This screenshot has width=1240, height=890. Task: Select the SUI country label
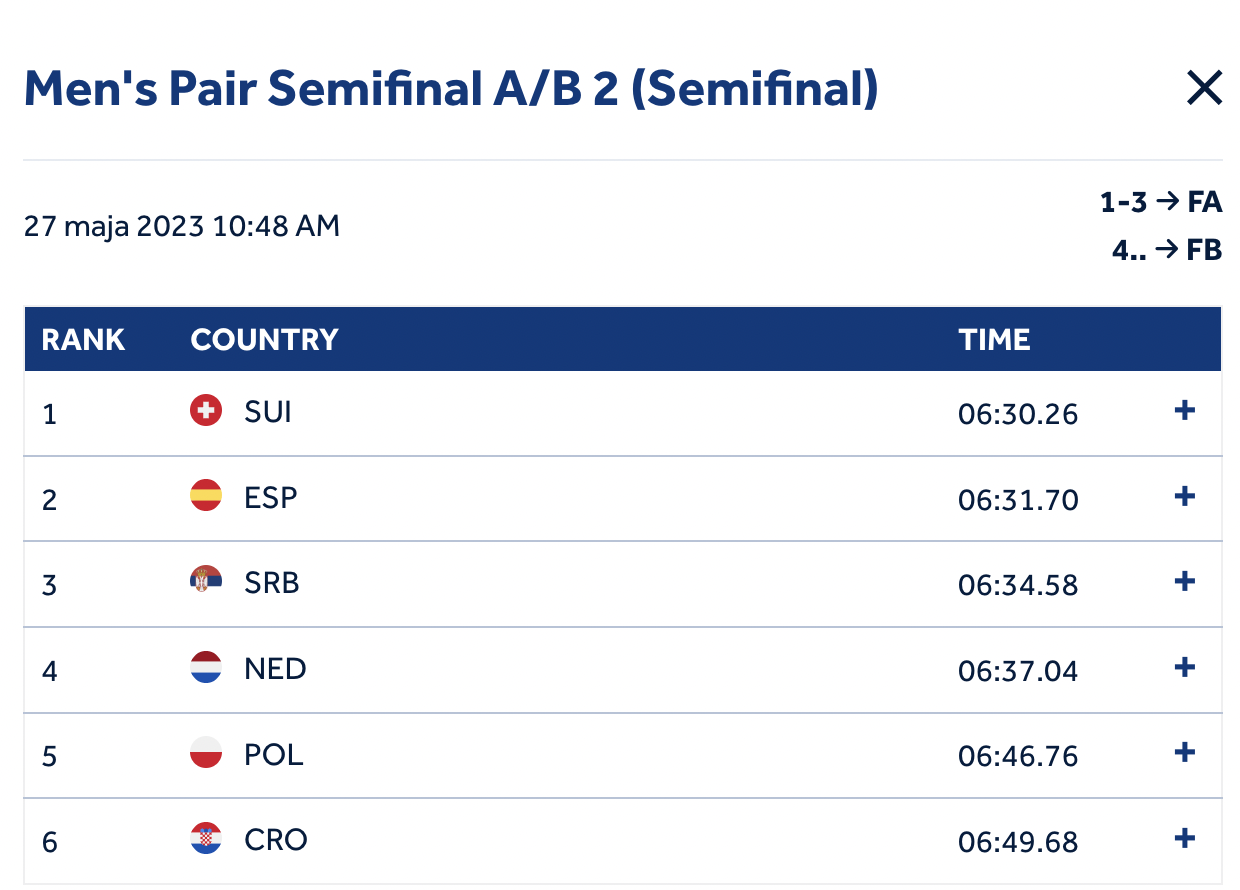click(x=268, y=411)
